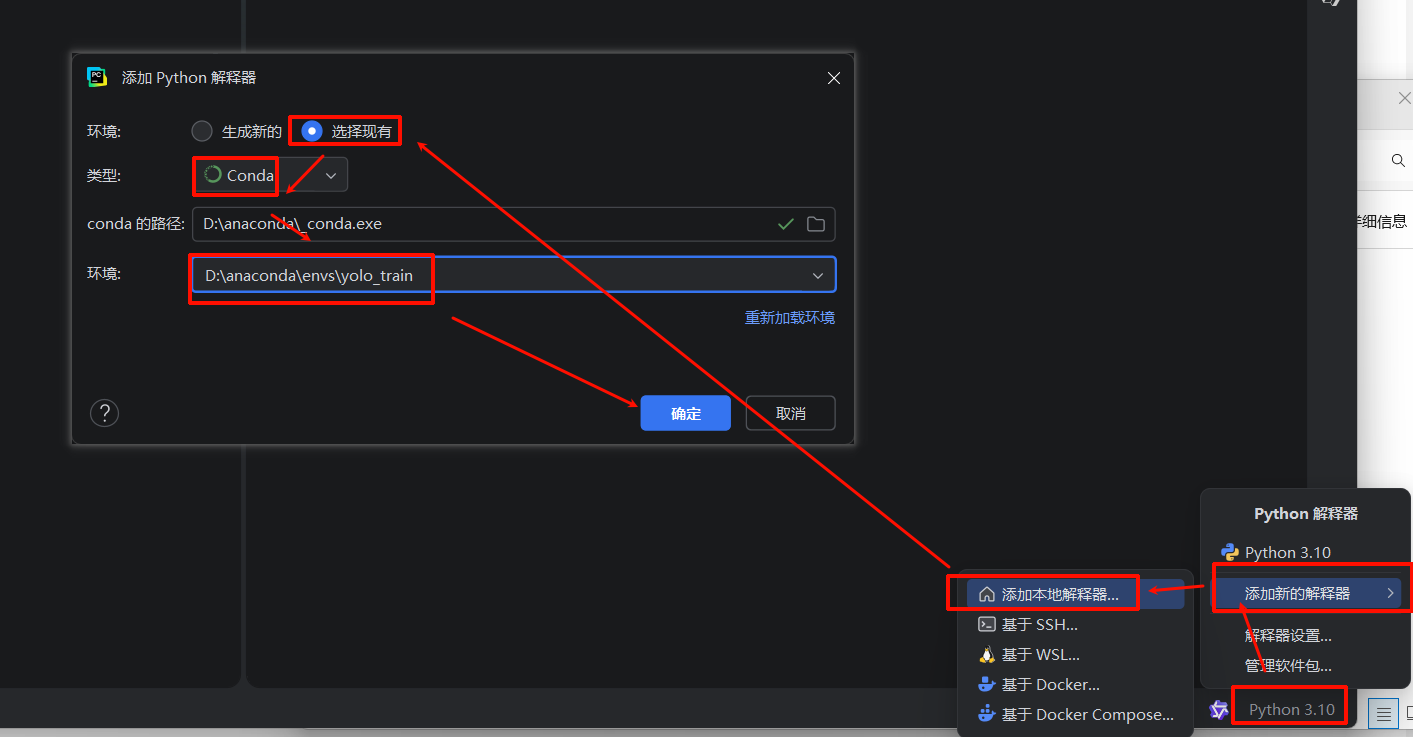
Task: Click the 重新加载环境 link
Action: point(790,318)
